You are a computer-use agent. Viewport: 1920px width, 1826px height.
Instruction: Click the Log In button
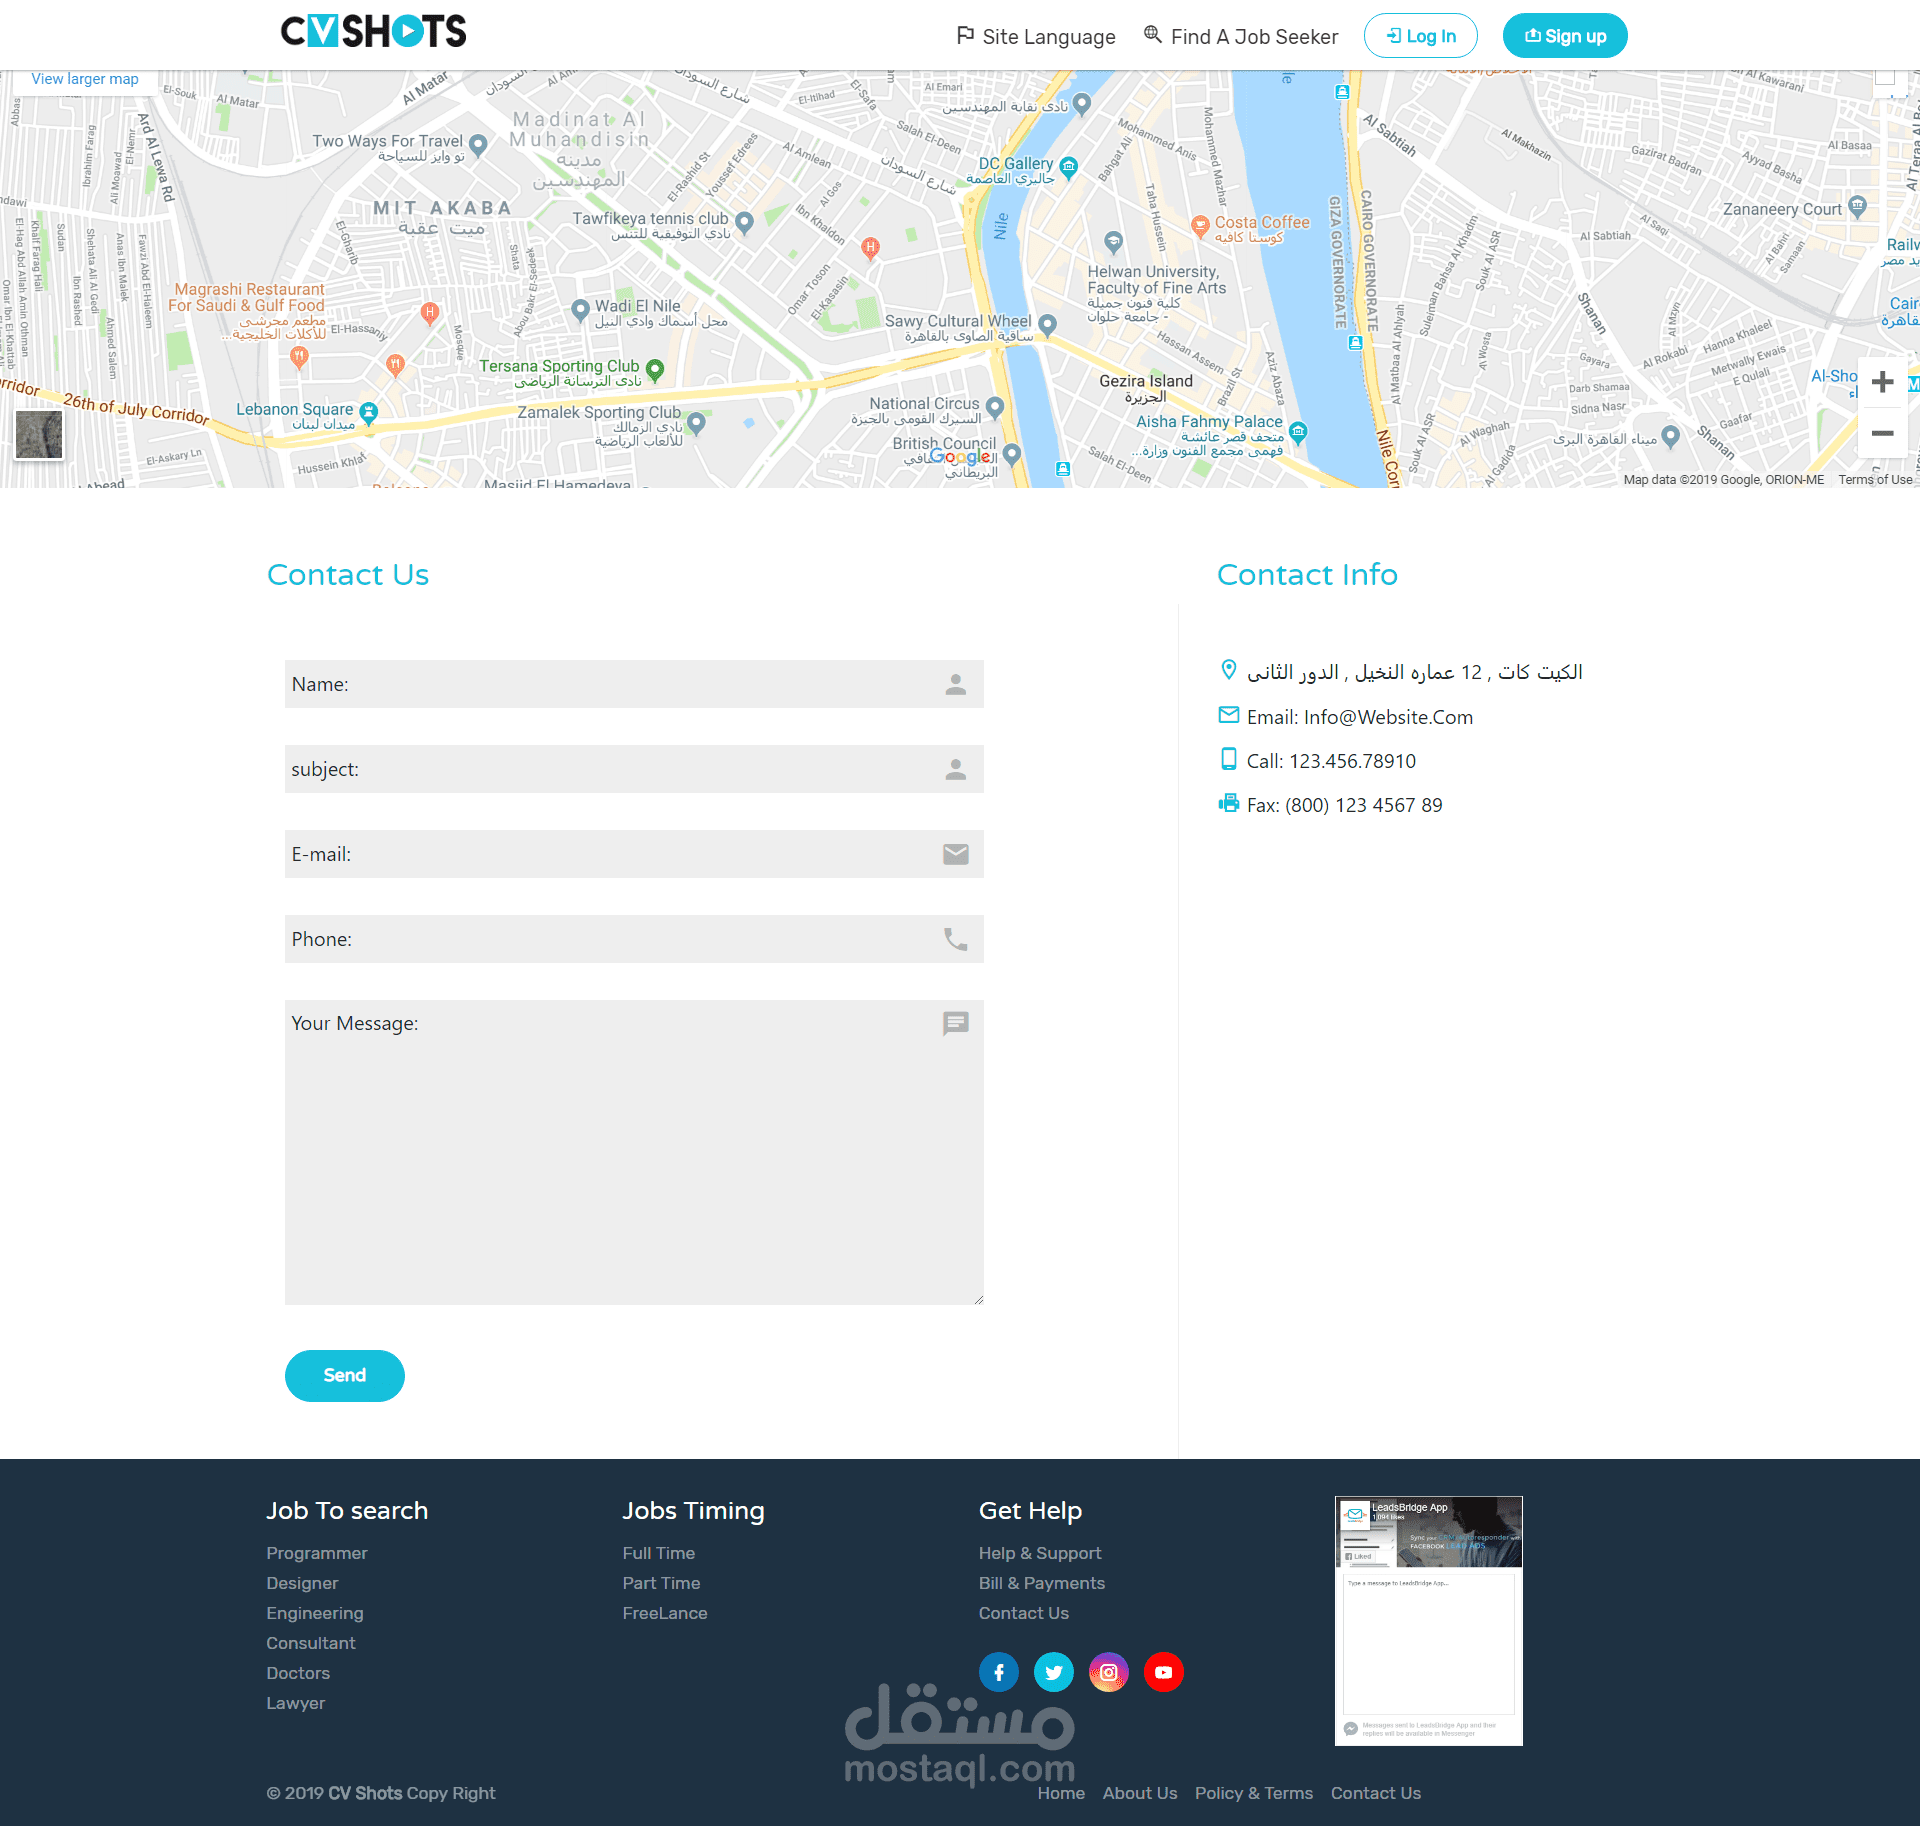pyautogui.click(x=1420, y=36)
